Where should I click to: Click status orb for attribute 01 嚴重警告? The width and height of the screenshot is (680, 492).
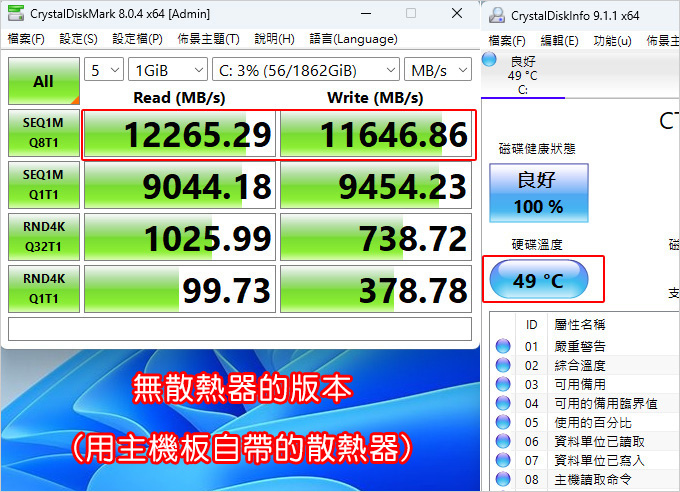point(503,346)
